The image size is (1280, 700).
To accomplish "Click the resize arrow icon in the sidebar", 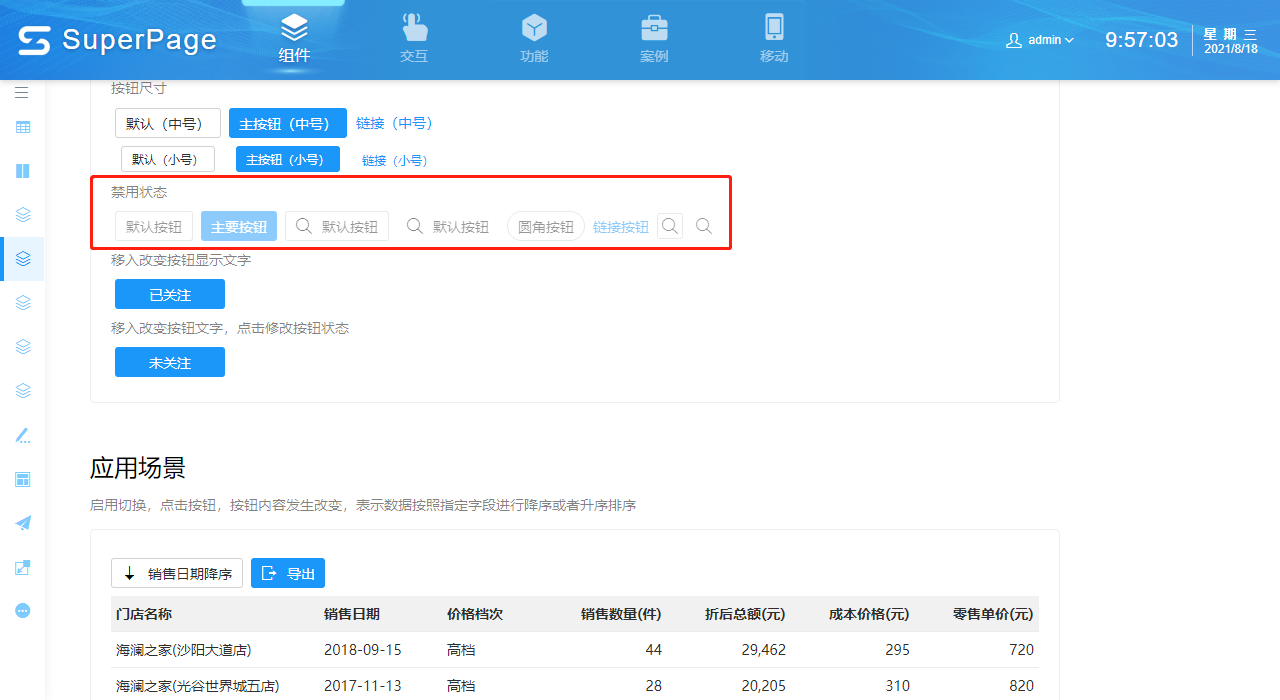I will pos(22,567).
